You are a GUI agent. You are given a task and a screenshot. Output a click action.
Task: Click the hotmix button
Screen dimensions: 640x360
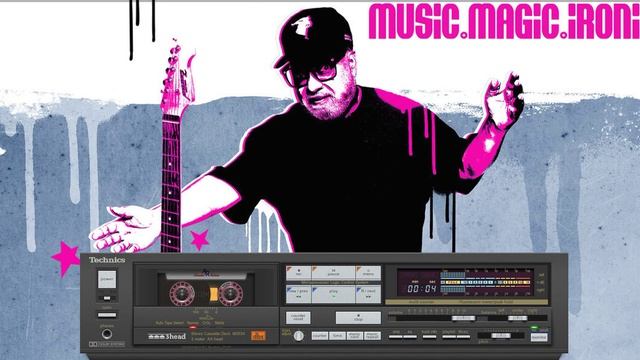click(x=539, y=337)
